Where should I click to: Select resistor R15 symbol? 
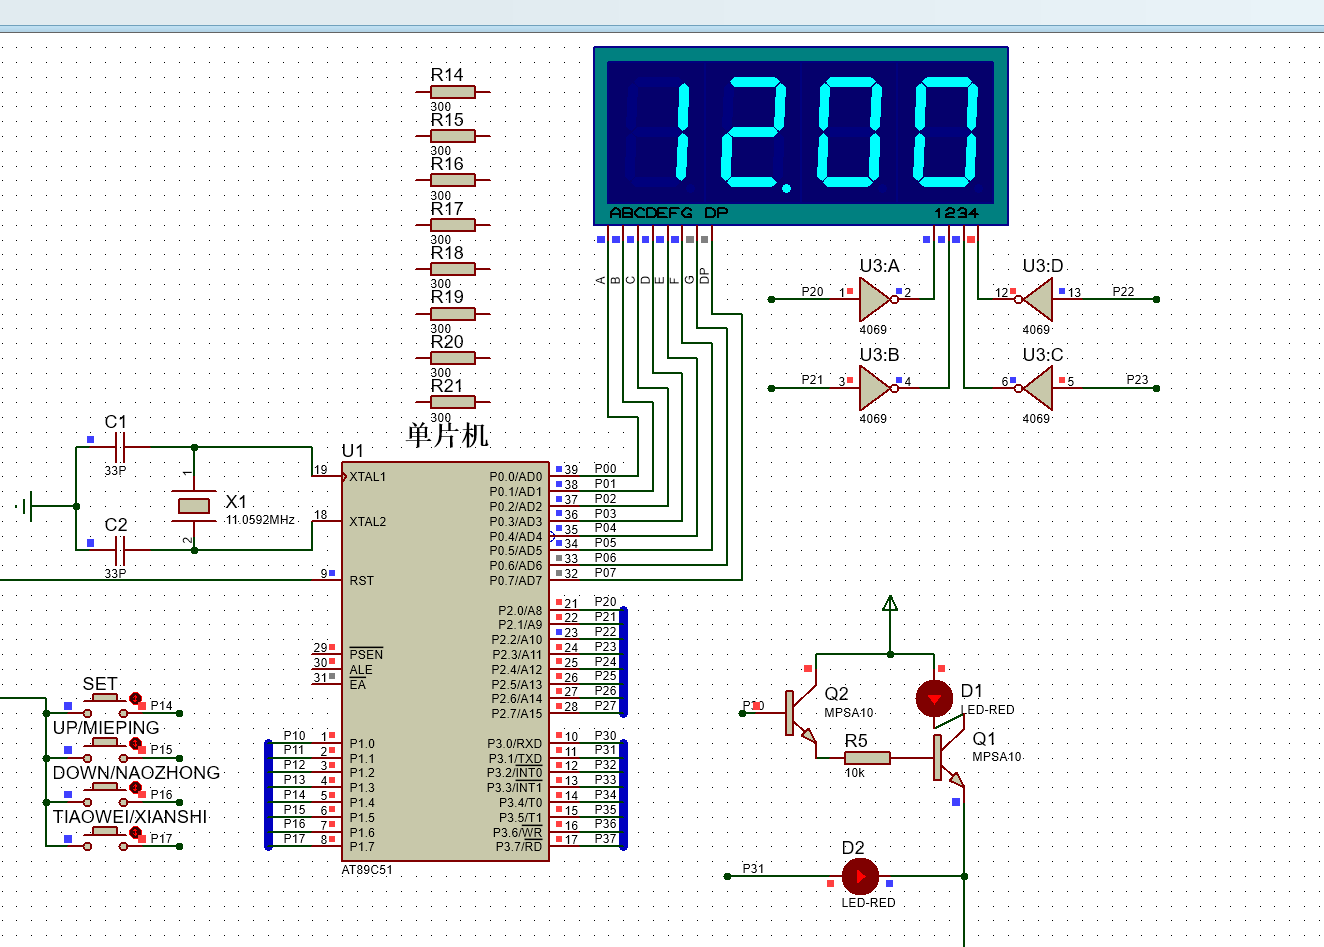pos(453,136)
